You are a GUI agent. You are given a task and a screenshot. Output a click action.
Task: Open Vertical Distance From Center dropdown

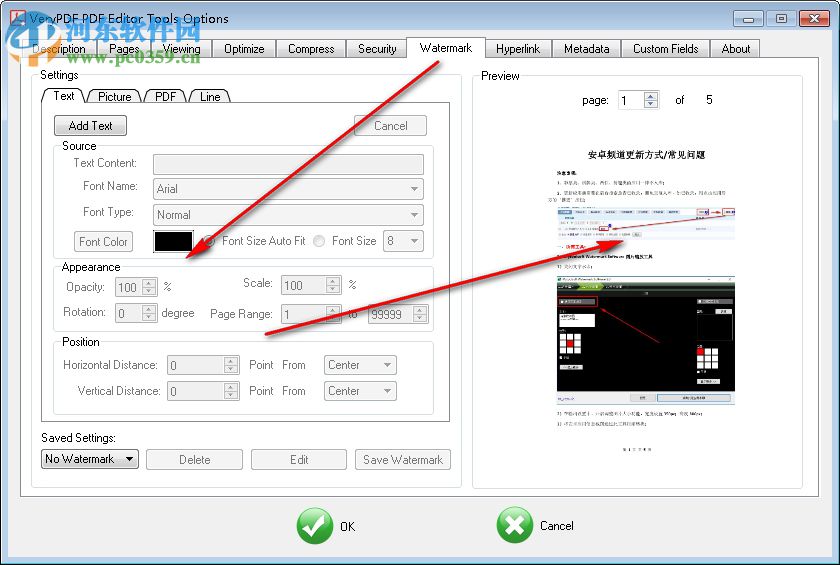pyautogui.click(x=360, y=391)
